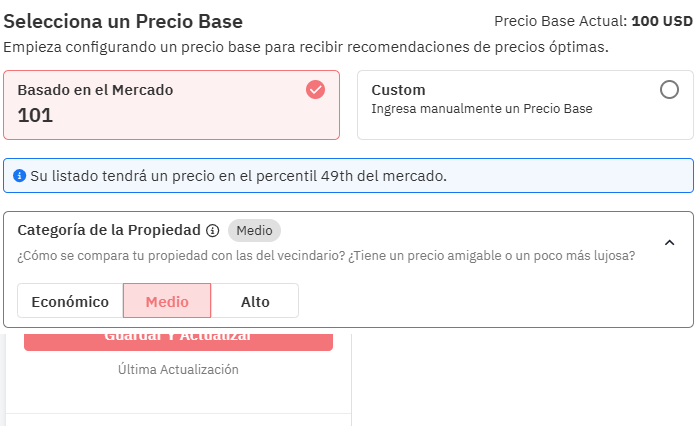The height and width of the screenshot is (426, 700).
Task: Choose the Económico property category
Action: tap(70, 301)
